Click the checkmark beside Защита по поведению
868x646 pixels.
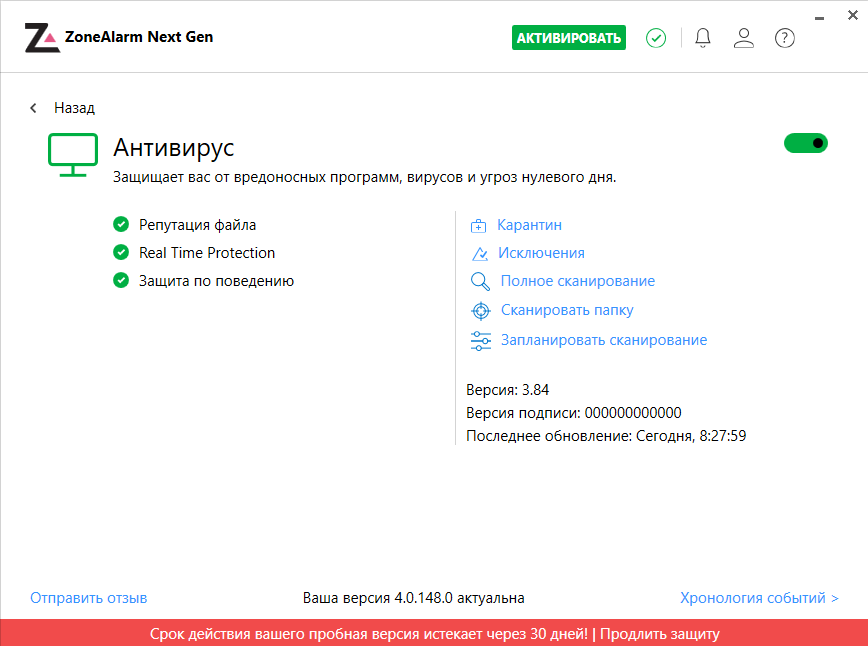pyautogui.click(x=121, y=280)
